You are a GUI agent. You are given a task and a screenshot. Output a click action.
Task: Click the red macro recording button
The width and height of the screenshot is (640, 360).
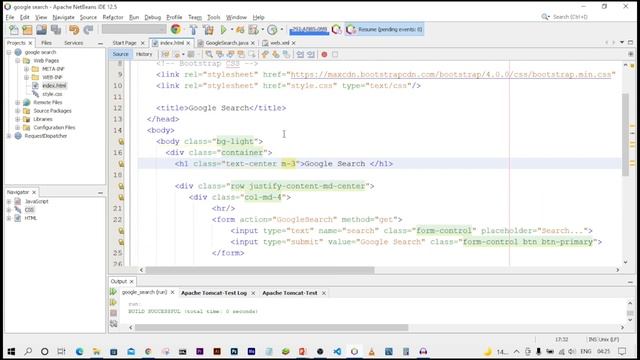(324, 54)
